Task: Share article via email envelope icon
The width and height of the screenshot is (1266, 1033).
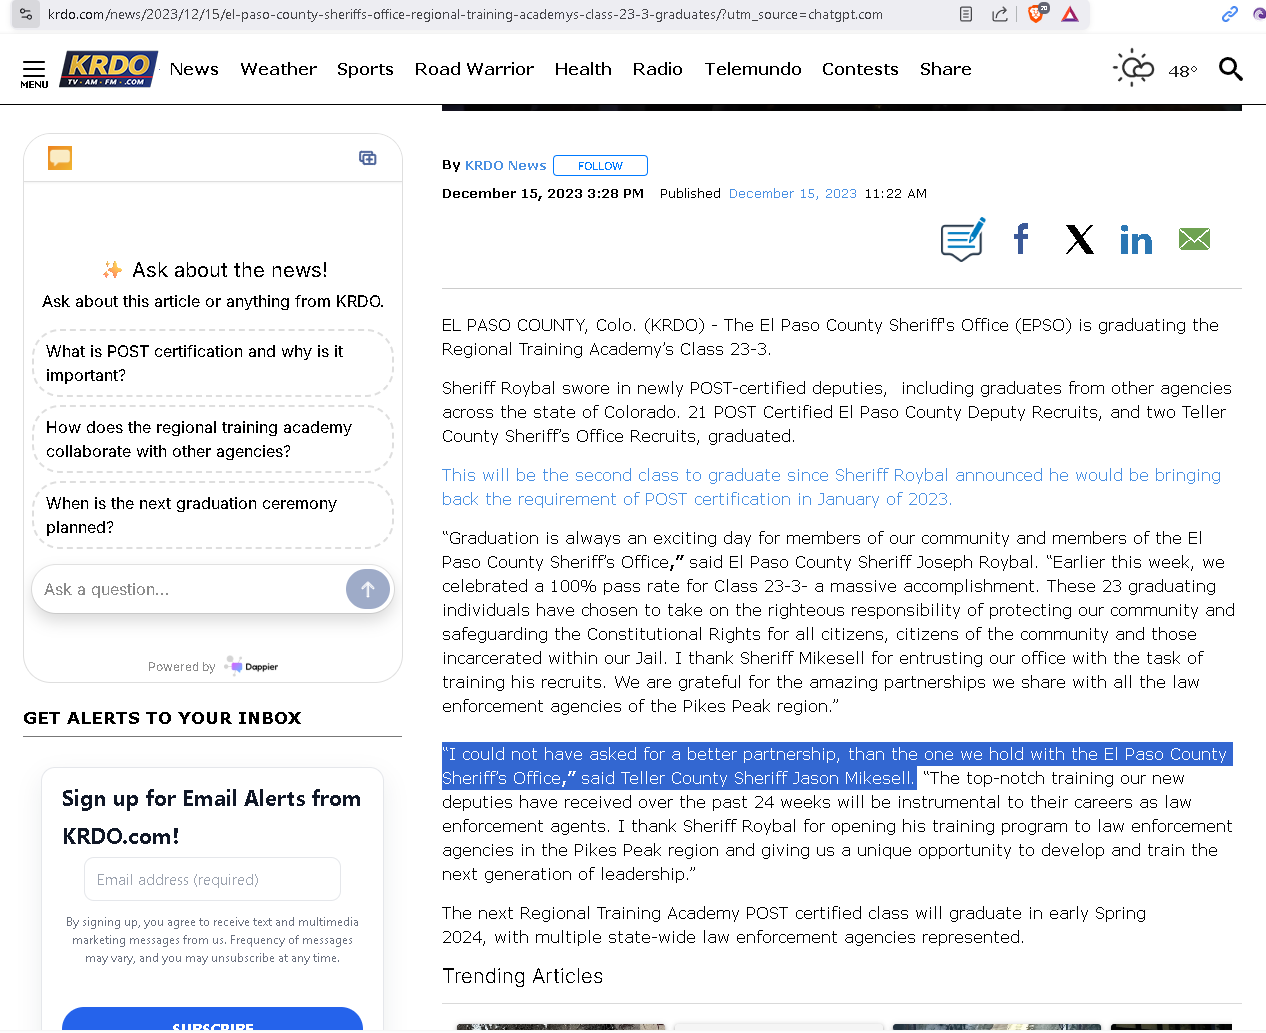Action: pyautogui.click(x=1194, y=239)
